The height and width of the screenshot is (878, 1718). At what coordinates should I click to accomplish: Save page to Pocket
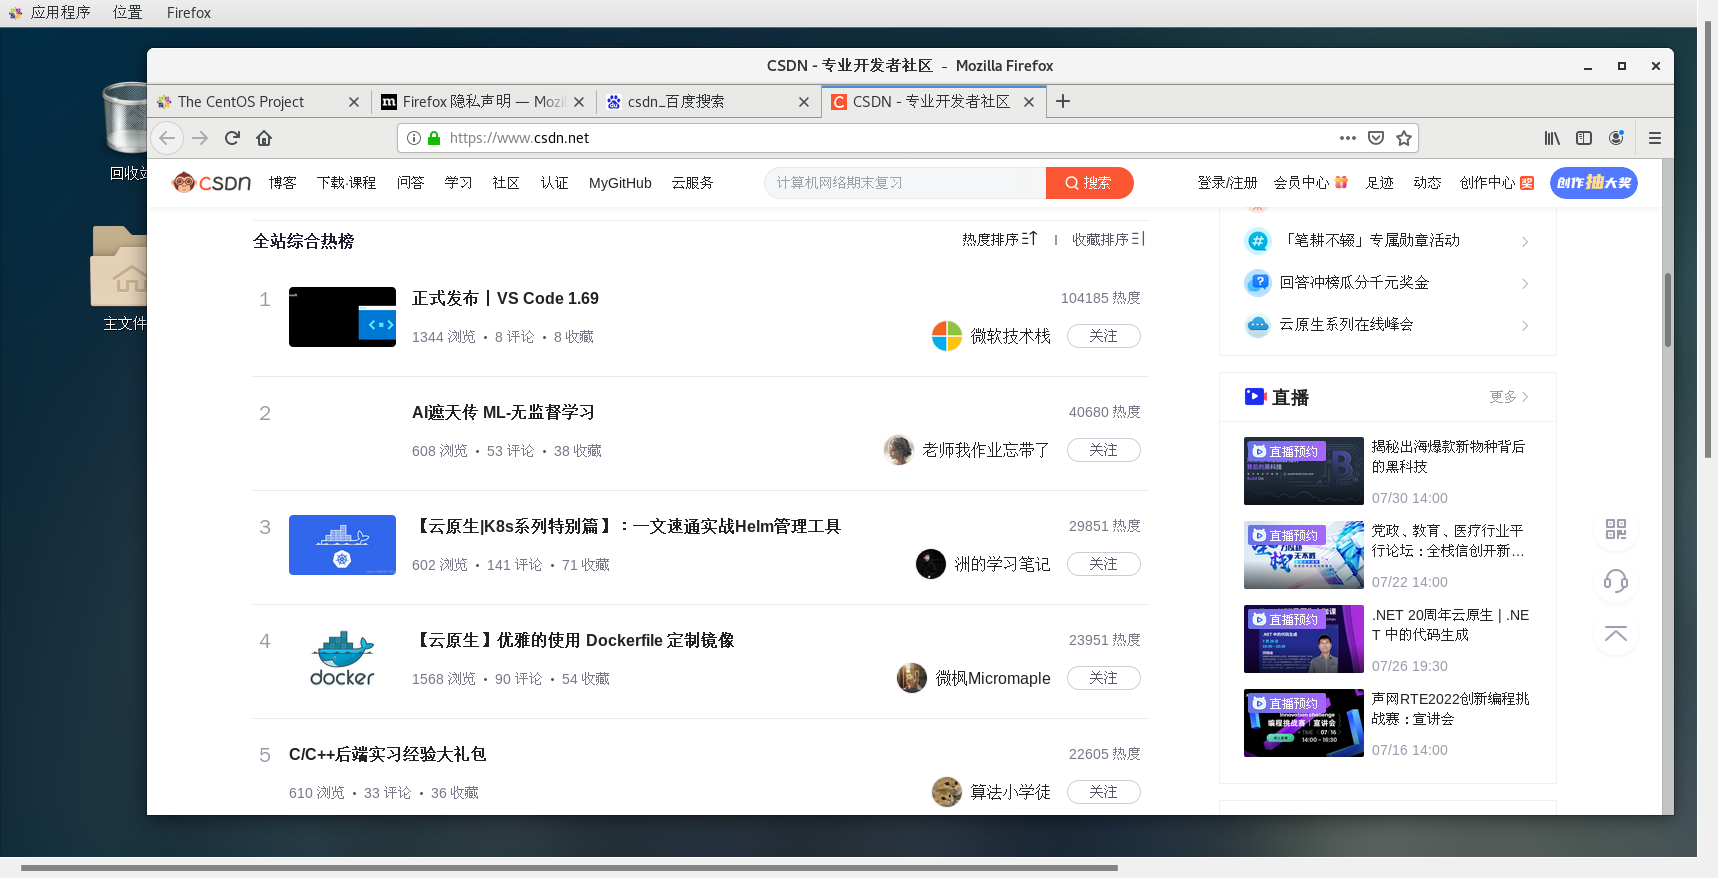pos(1376,138)
